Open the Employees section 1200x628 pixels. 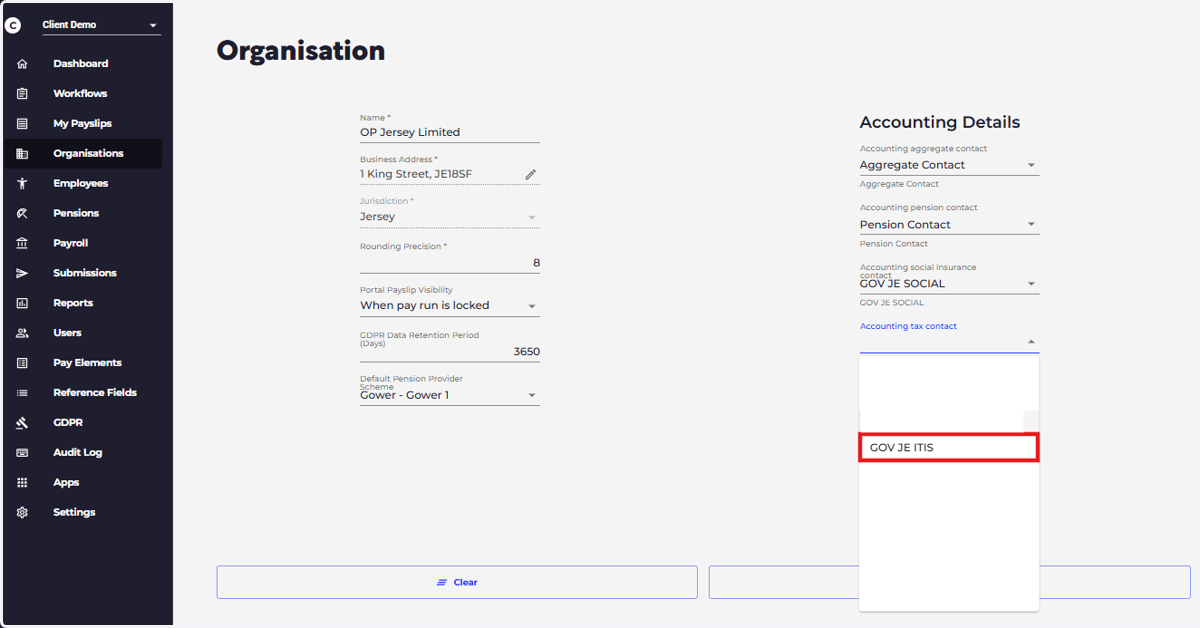(x=81, y=184)
